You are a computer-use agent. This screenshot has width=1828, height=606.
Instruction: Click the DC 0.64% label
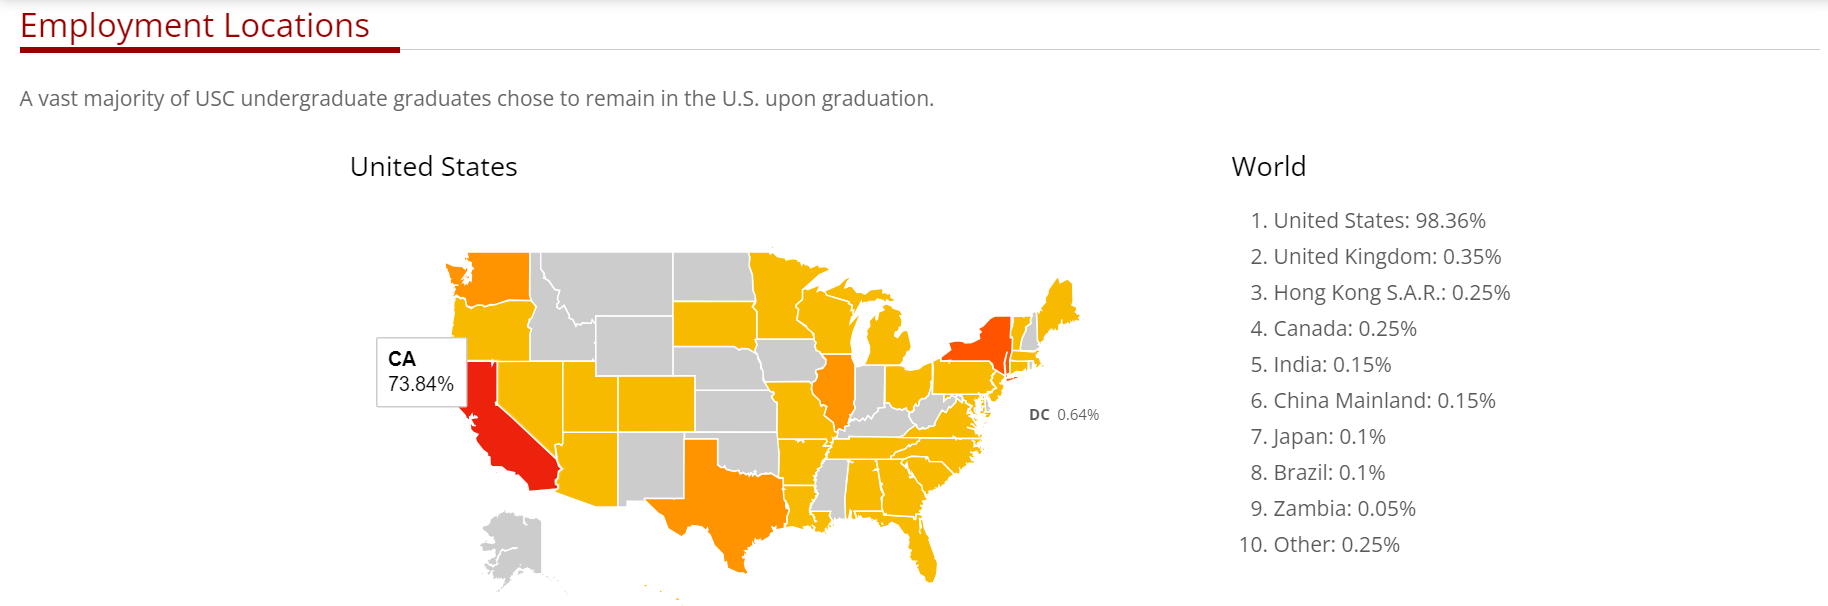(1064, 414)
